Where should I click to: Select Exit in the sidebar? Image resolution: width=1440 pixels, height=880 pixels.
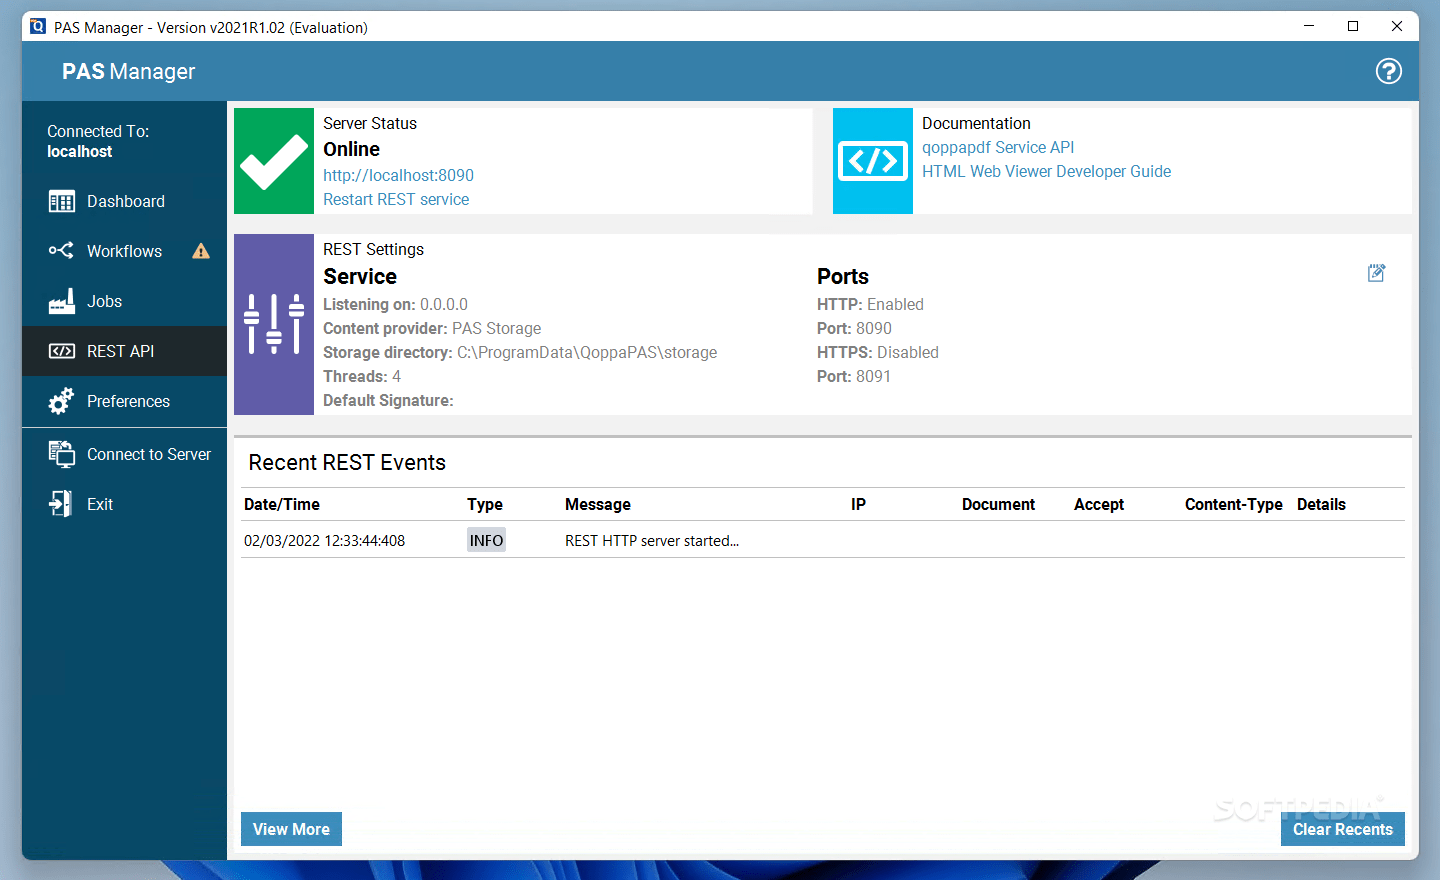(x=125, y=504)
